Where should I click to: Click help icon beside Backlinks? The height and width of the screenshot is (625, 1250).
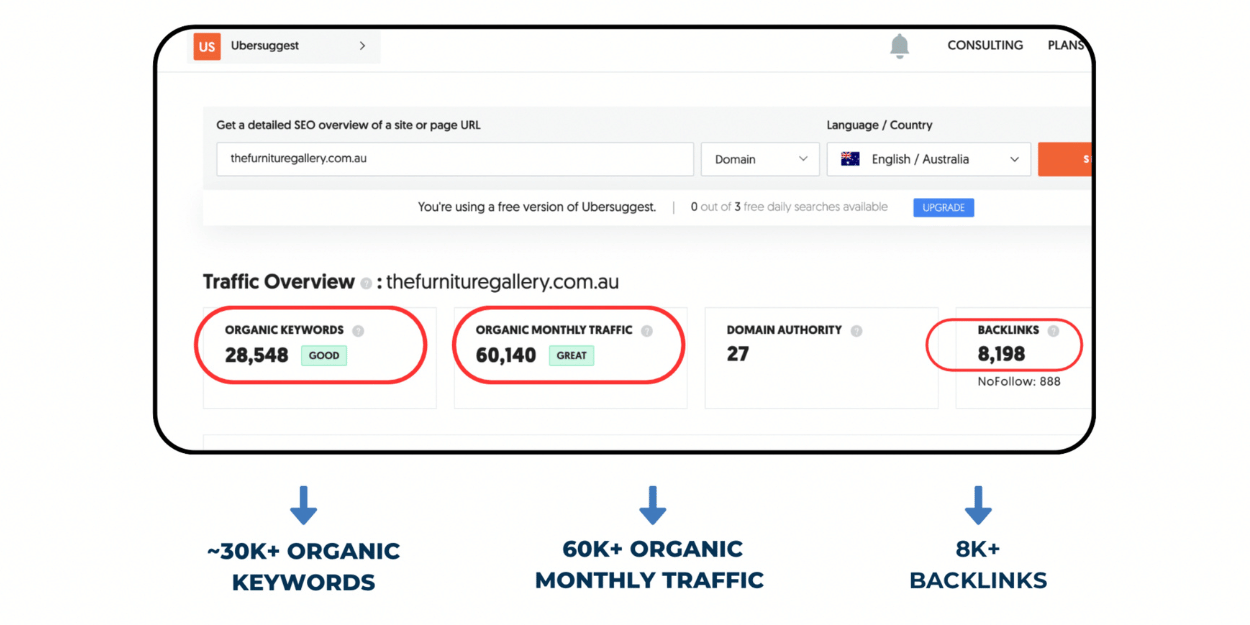click(1053, 331)
